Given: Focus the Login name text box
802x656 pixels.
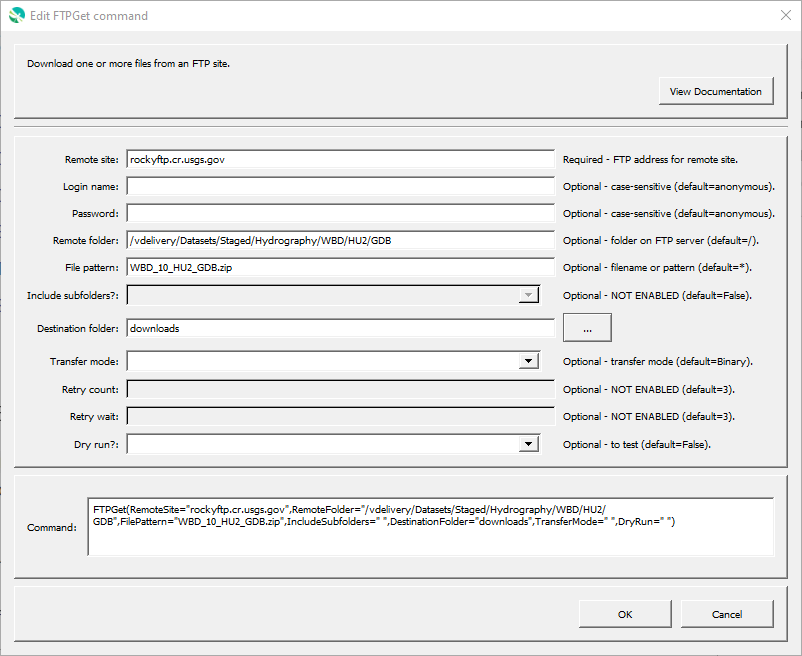Looking at the screenshot, I should [340, 186].
